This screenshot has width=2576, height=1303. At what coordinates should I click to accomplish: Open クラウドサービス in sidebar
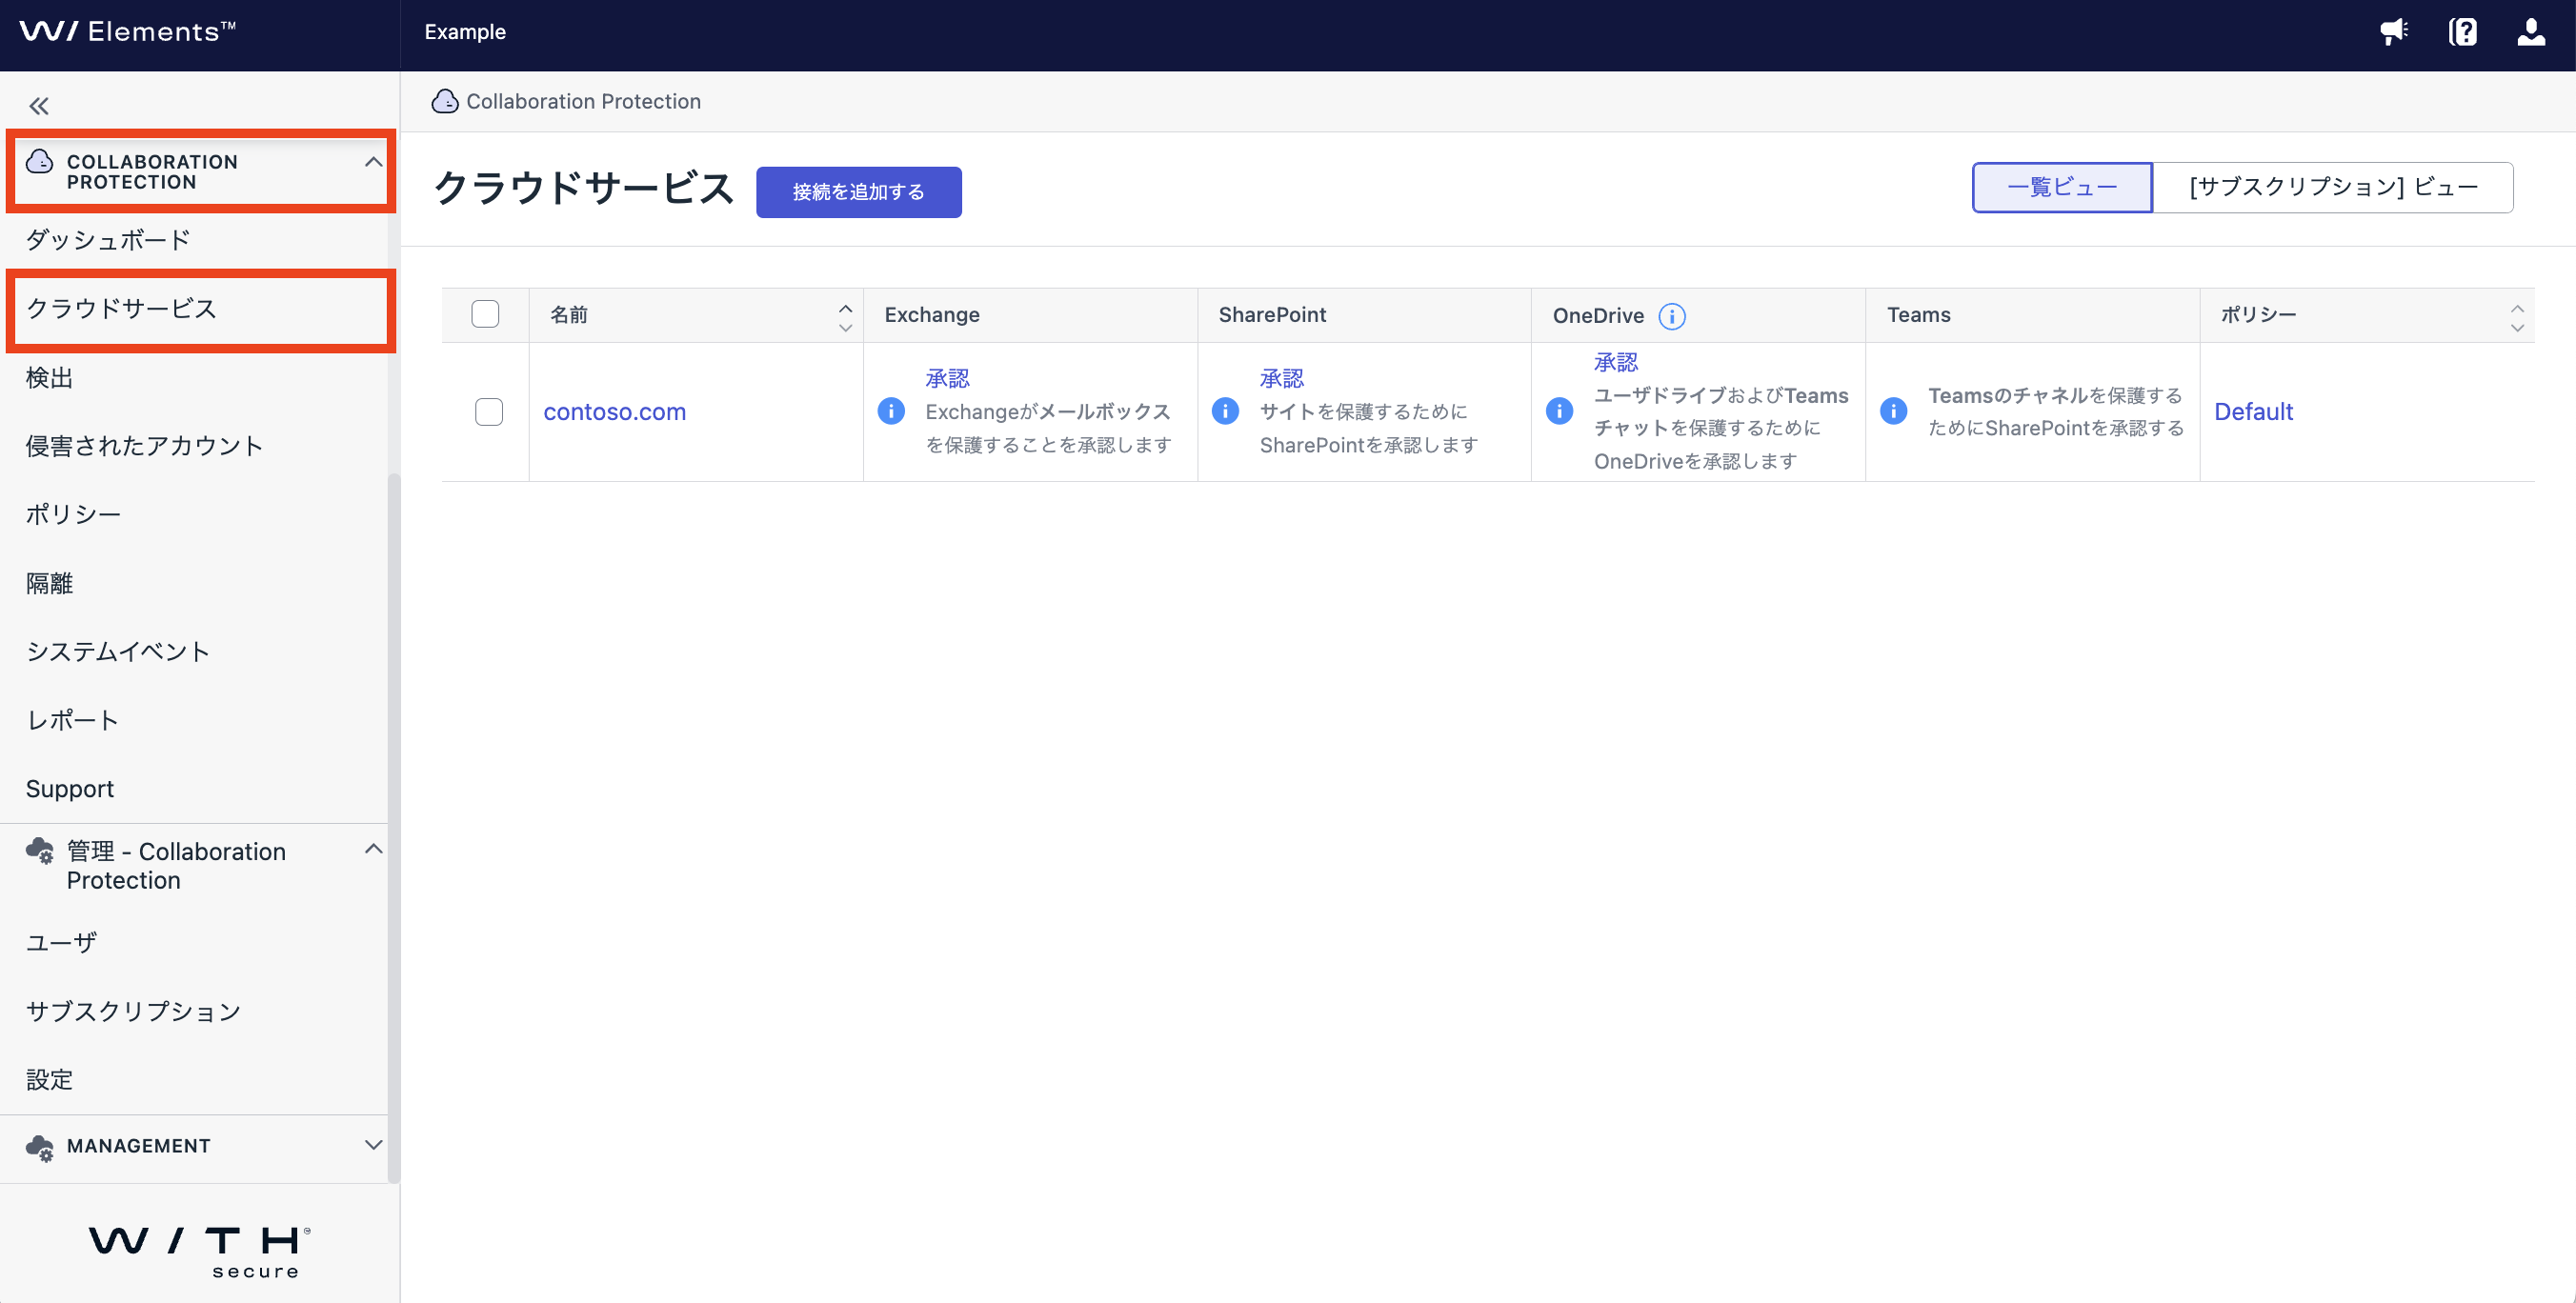pyautogui.click(x=121, y=309)
